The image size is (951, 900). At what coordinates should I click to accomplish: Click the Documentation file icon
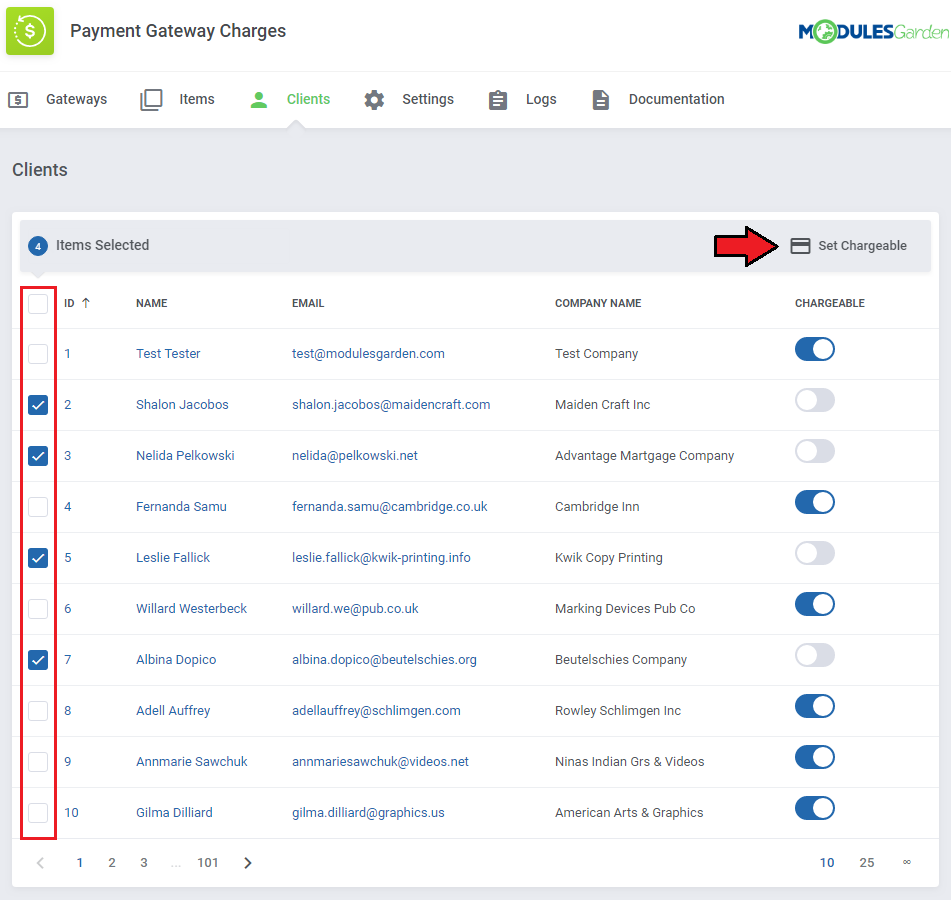600,99
